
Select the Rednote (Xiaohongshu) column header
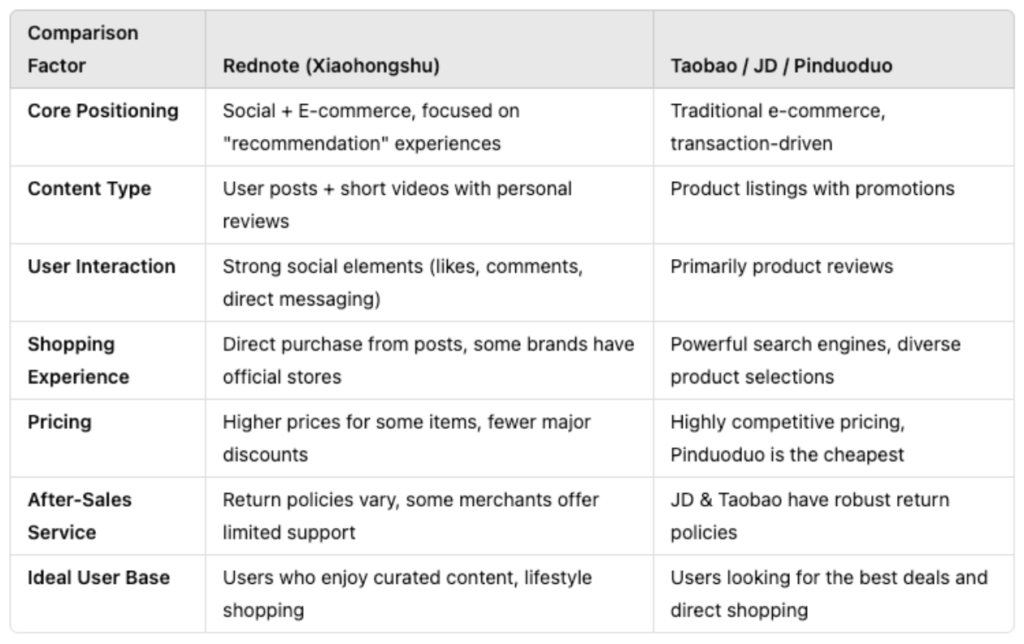click(331, 66)
